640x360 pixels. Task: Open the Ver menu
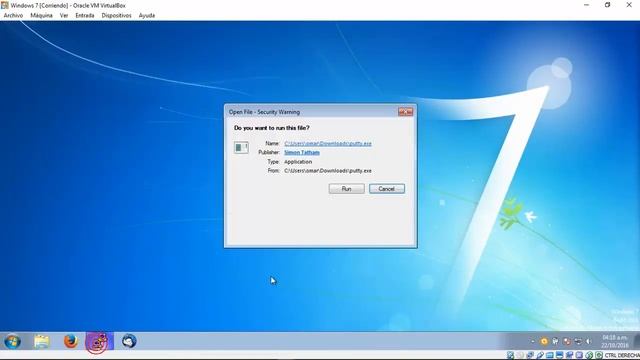[x=64, y=16]
